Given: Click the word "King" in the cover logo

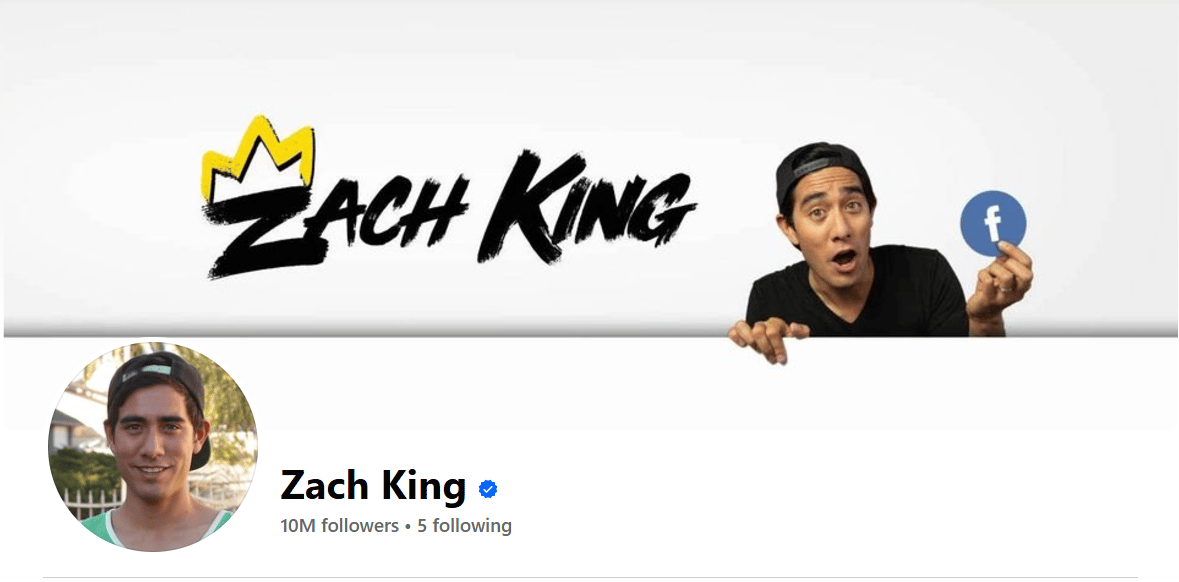Looking at the screenshot, I should [x=588, y=205].
